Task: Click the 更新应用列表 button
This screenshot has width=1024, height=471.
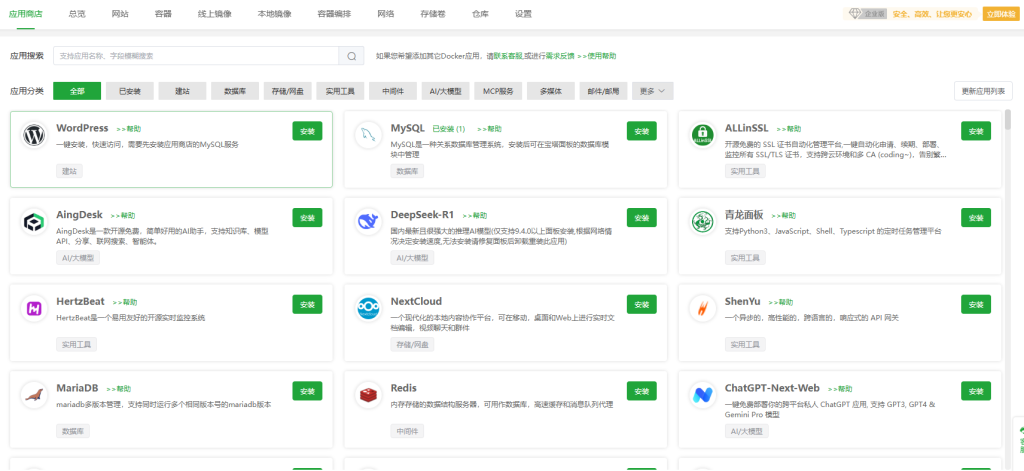Action: tap(984, 91)
